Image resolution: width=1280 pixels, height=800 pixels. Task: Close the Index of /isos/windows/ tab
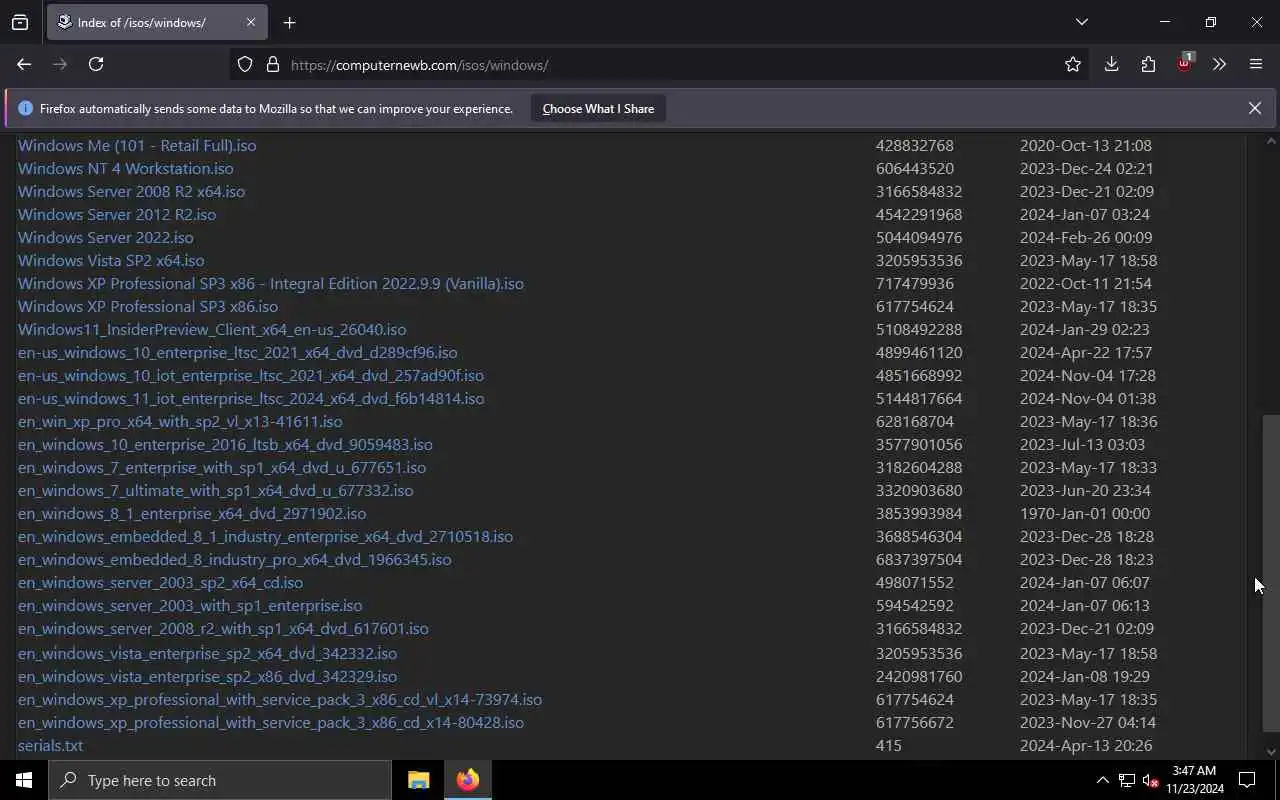point(250,22)
